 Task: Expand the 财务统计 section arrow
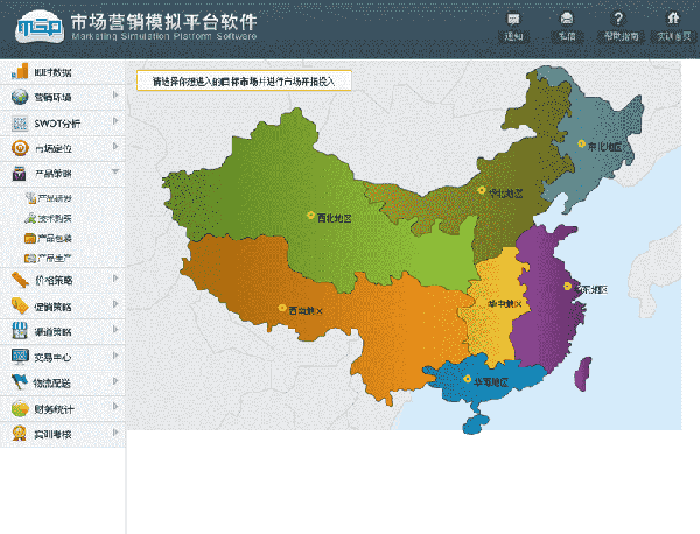(x=116, y=408)
